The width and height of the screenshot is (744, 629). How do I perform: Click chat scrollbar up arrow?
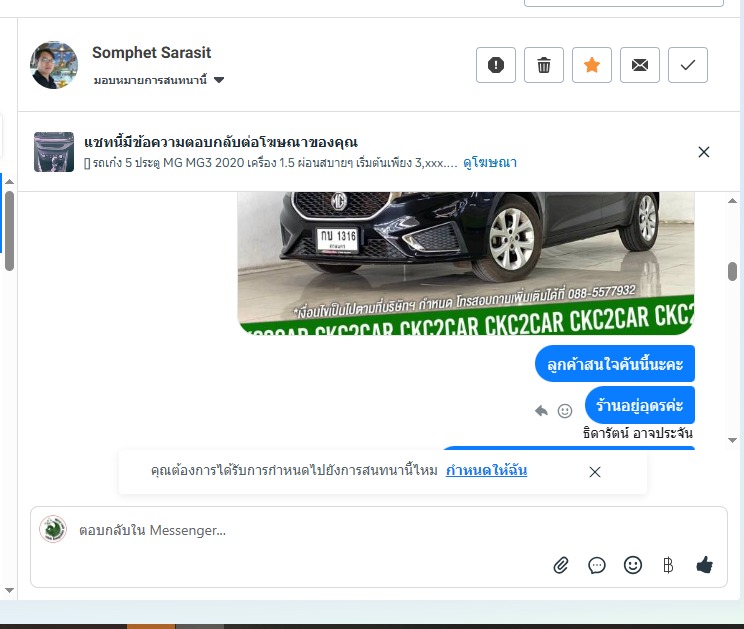pos(732,201)
